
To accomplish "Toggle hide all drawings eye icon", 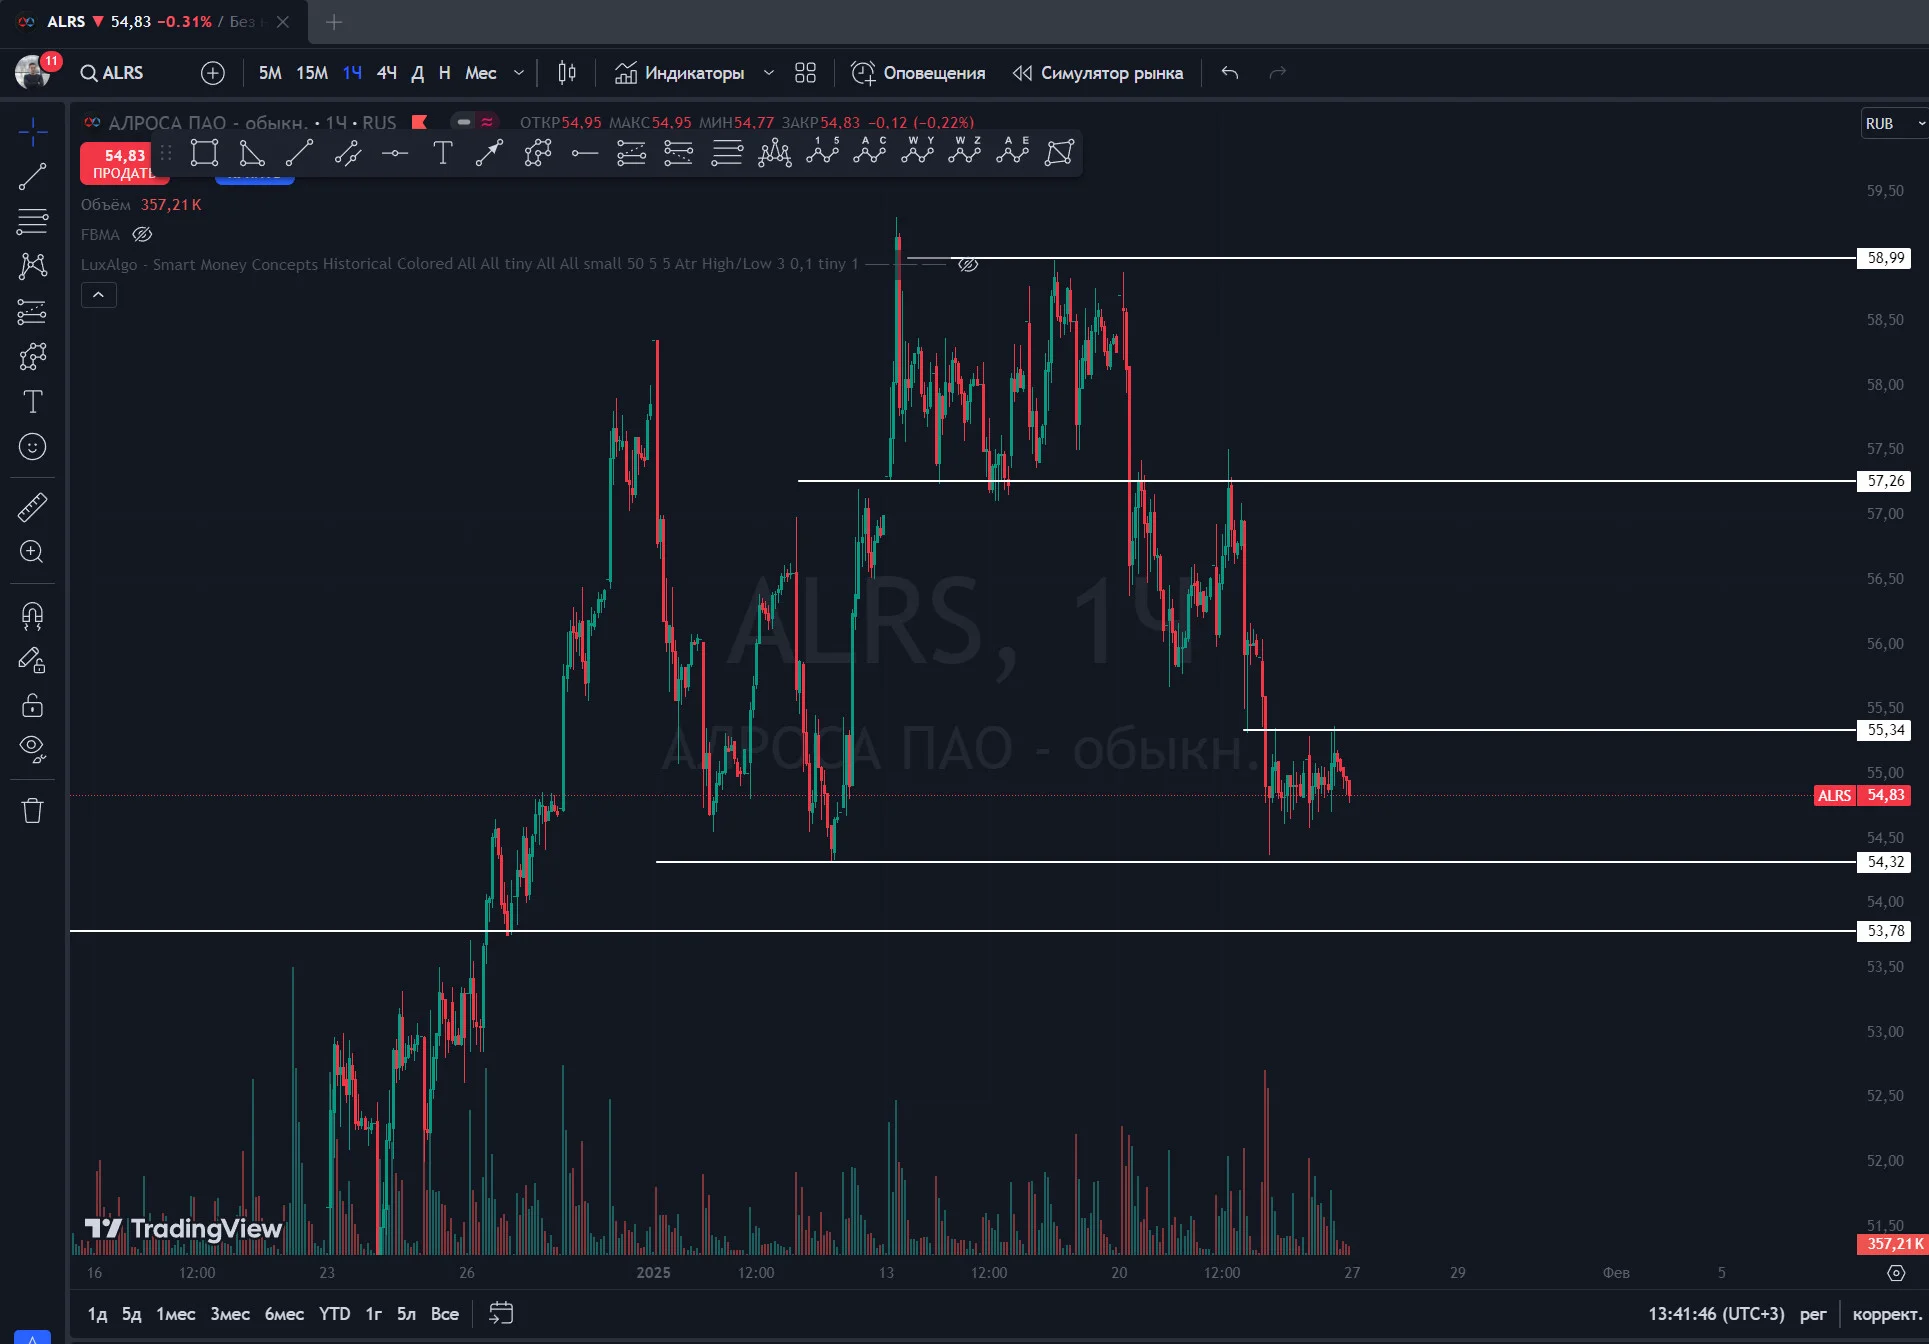I will pos(32,749).
